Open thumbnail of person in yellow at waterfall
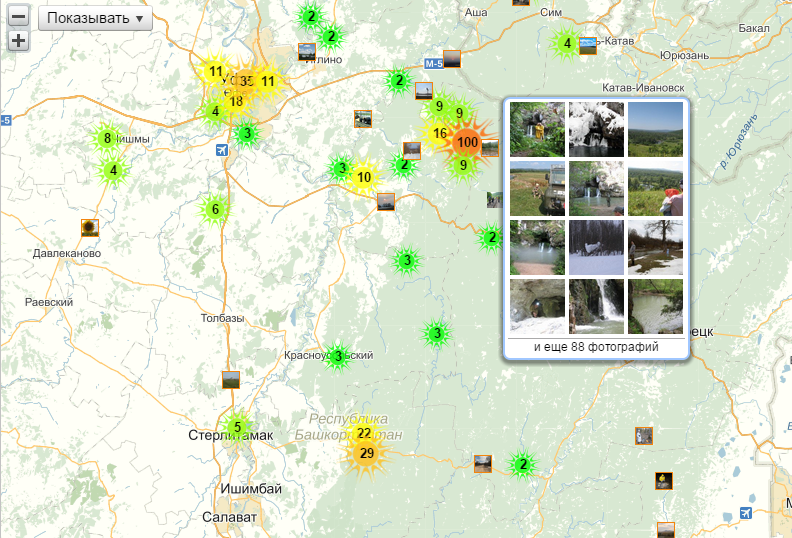This screenshot has width=792, height=538. 537,129
